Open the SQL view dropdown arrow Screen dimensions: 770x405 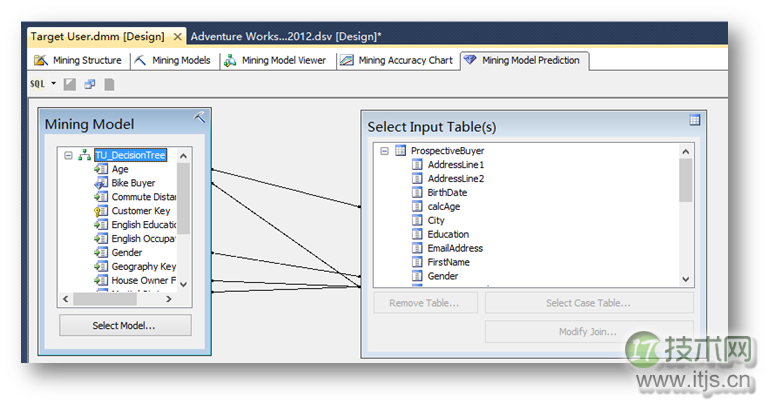tap(54, 83)
